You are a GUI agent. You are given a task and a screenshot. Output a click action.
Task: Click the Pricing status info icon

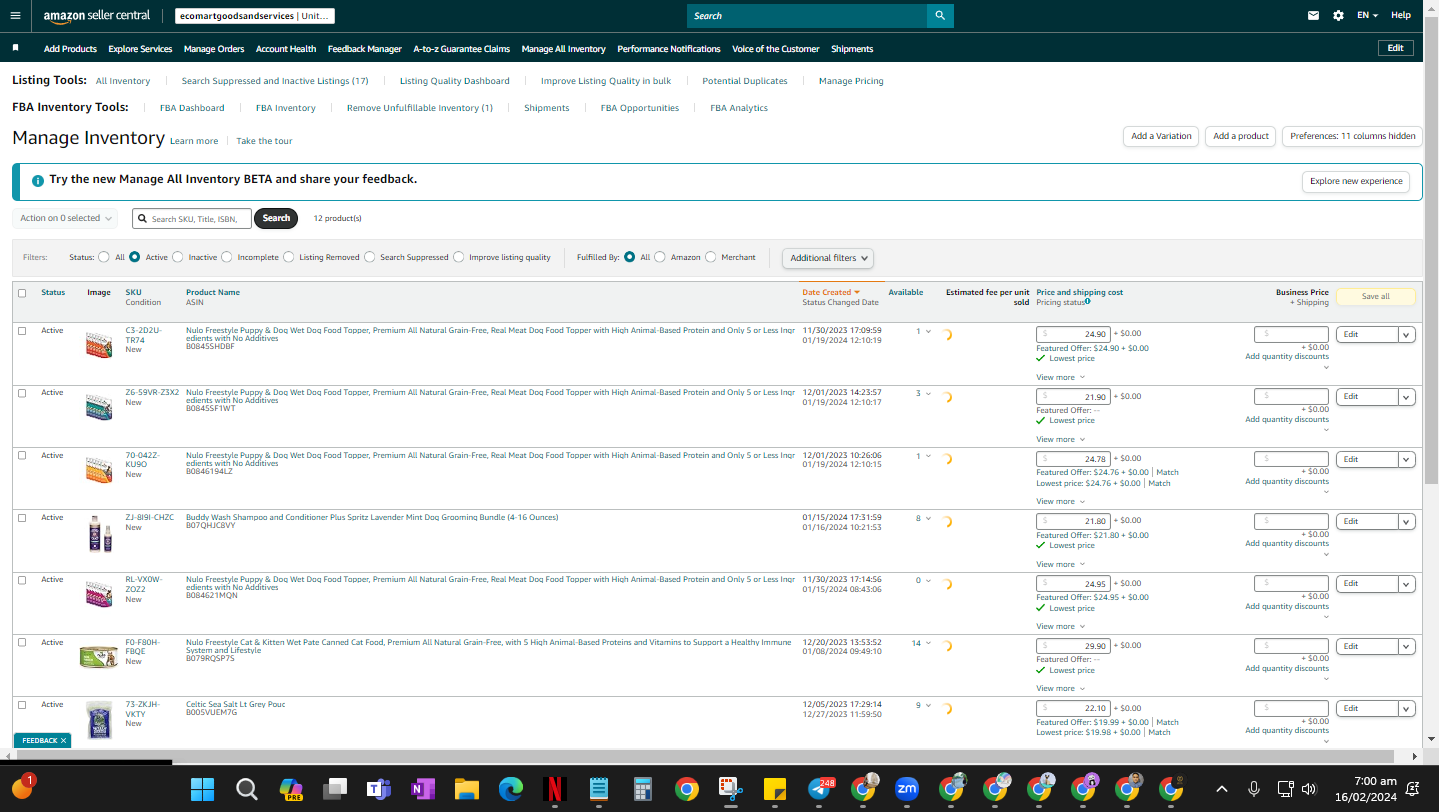[1087, 301]
